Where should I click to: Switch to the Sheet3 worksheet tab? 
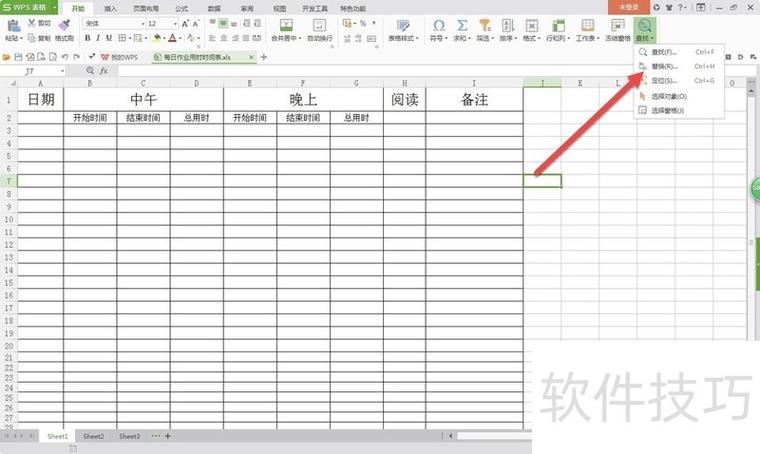coord(129,436)
